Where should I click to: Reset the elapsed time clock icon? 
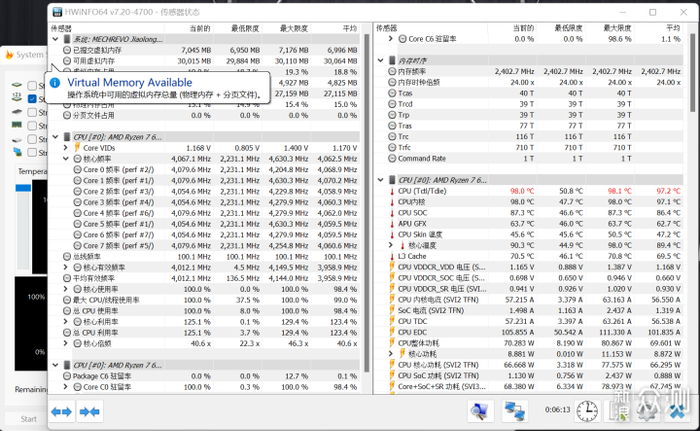587,411
